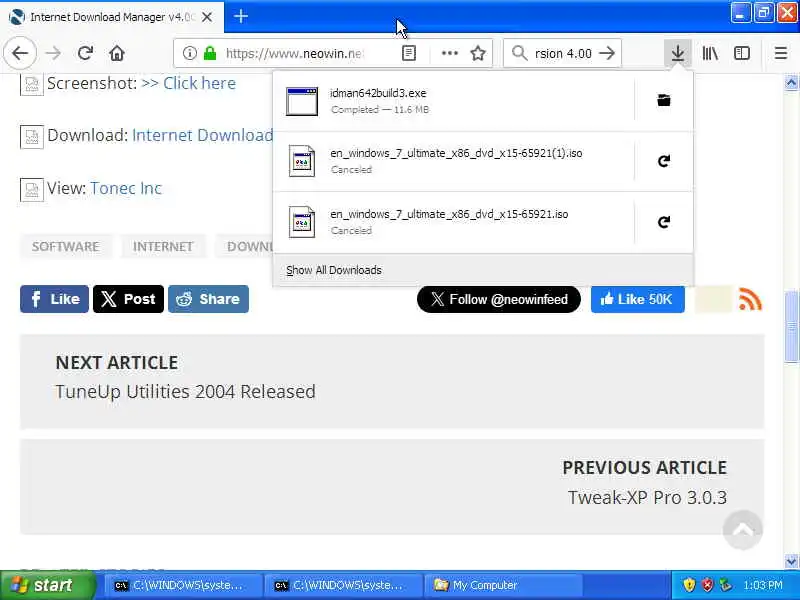Retry the 65921(1).iso canceled download
Viewport: 800px width, 600px height.
[663, 161]
